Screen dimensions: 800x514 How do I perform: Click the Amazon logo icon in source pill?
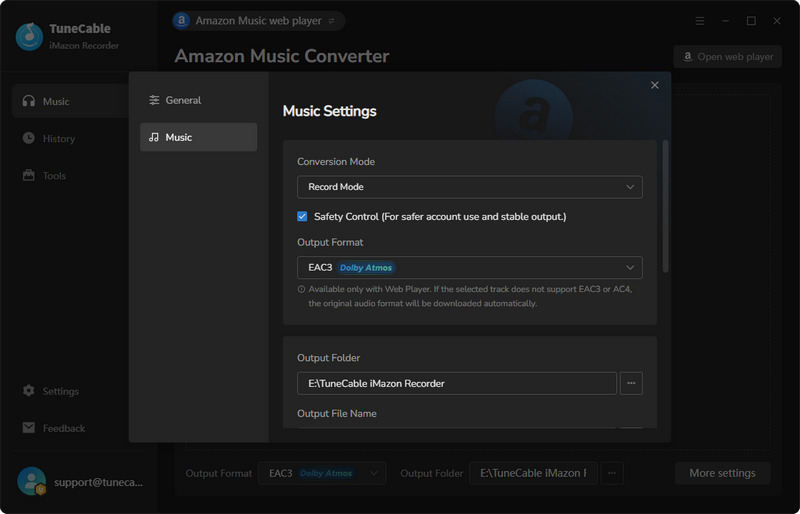pyautogui.click(x=181, y=20)
